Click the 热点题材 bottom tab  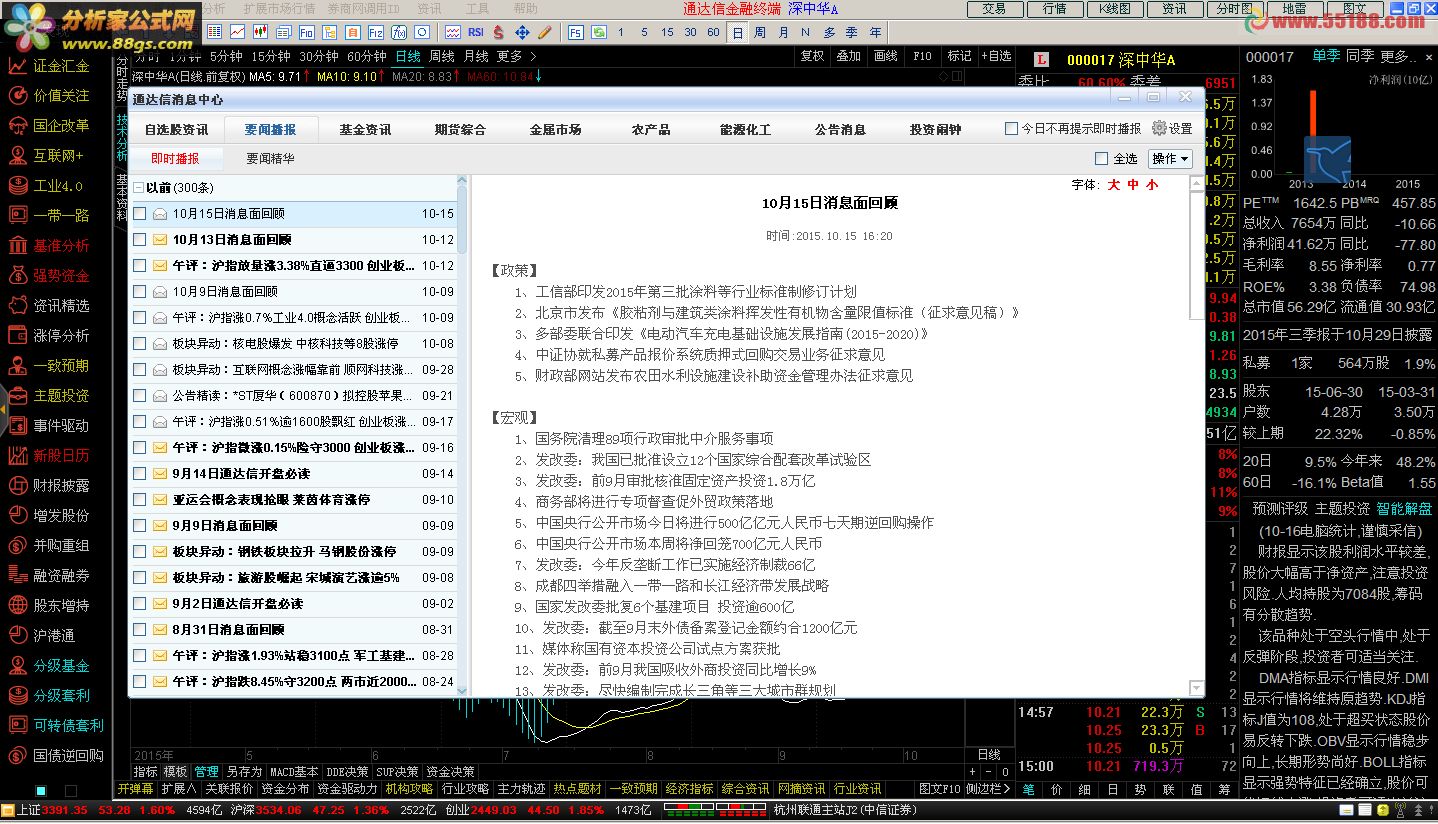point(578,790)
